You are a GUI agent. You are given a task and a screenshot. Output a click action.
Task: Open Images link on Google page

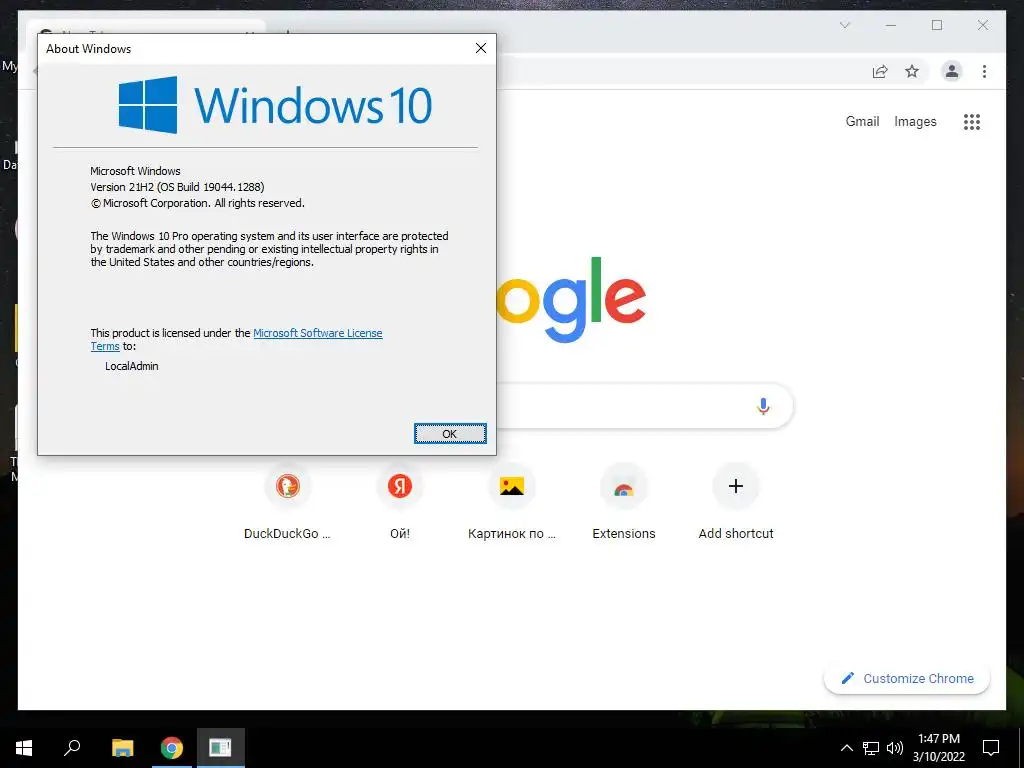(915, 121)
